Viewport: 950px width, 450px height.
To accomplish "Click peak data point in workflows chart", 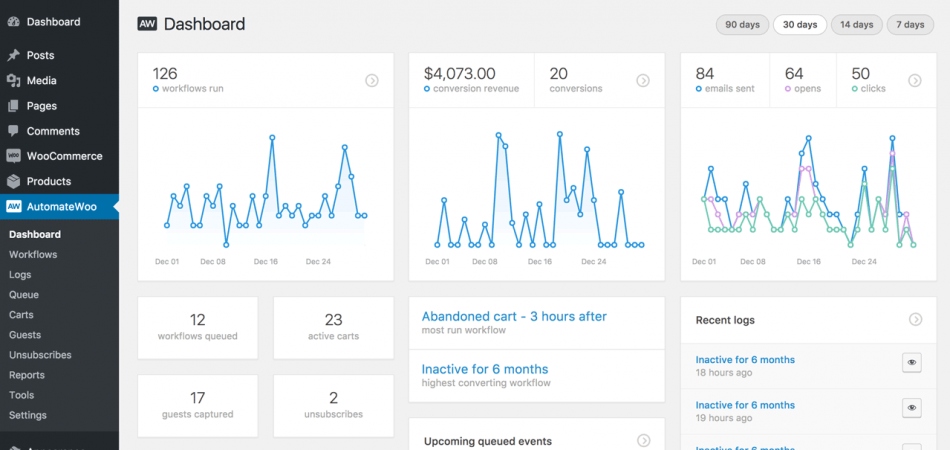I will (x=272, y=138).
